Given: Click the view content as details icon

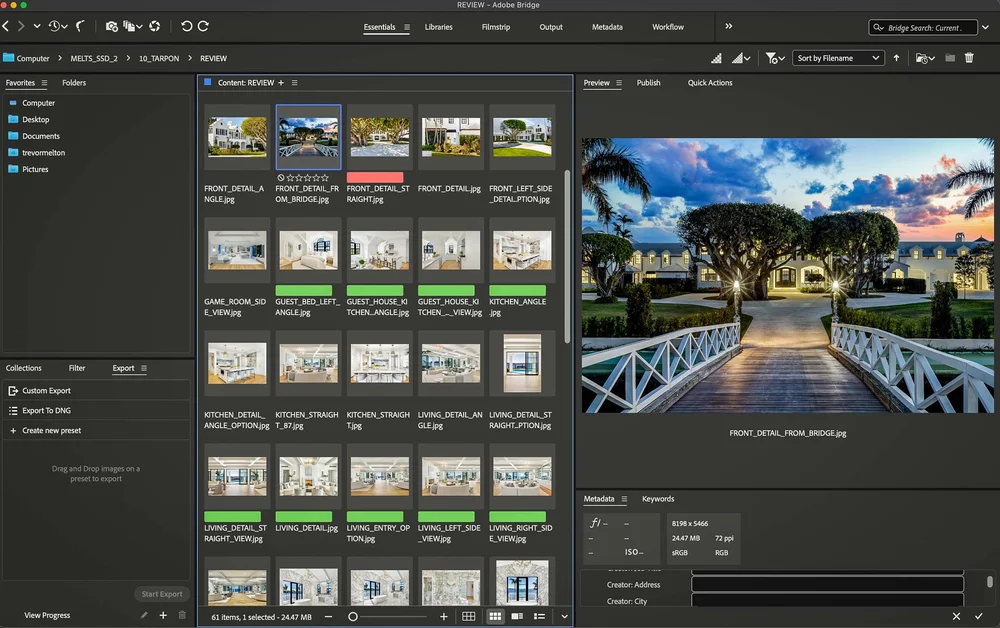Looking at the screenshot, I should pyautogui.click(x=517, y=617).
